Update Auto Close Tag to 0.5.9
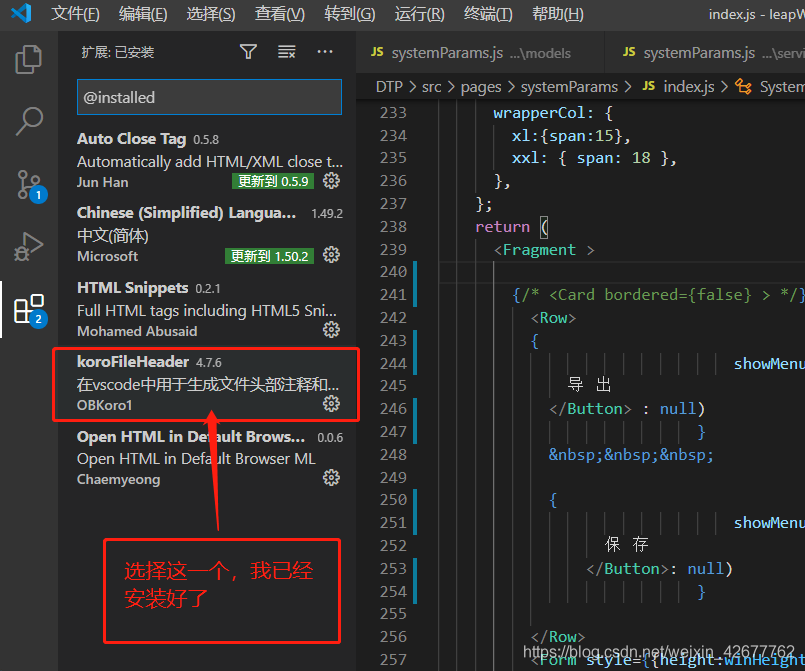This screenshot has width=805, height=671. click(273, 181)
